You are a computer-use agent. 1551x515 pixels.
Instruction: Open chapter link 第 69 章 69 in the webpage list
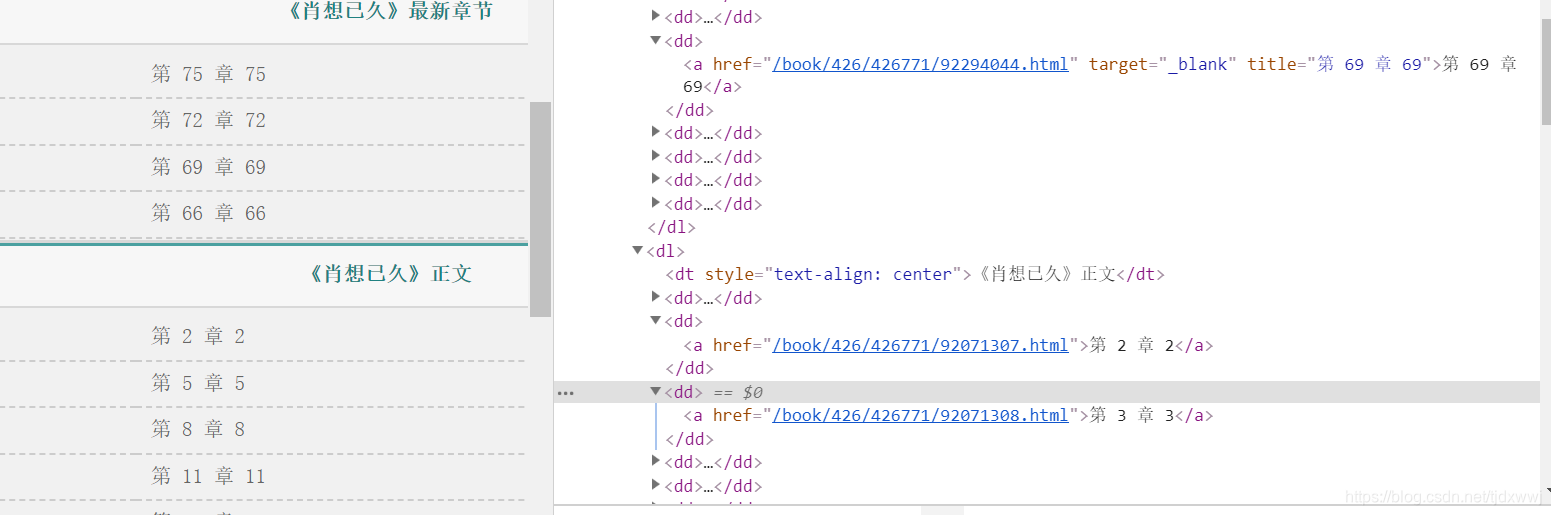tap(209, 167)
